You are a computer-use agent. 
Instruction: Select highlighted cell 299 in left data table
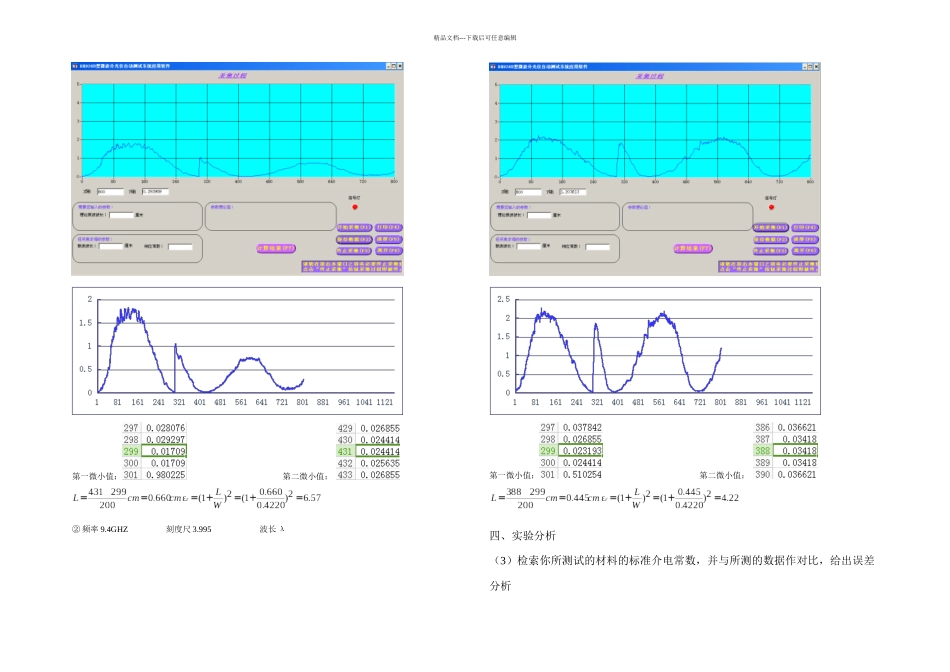coord(131,451)
